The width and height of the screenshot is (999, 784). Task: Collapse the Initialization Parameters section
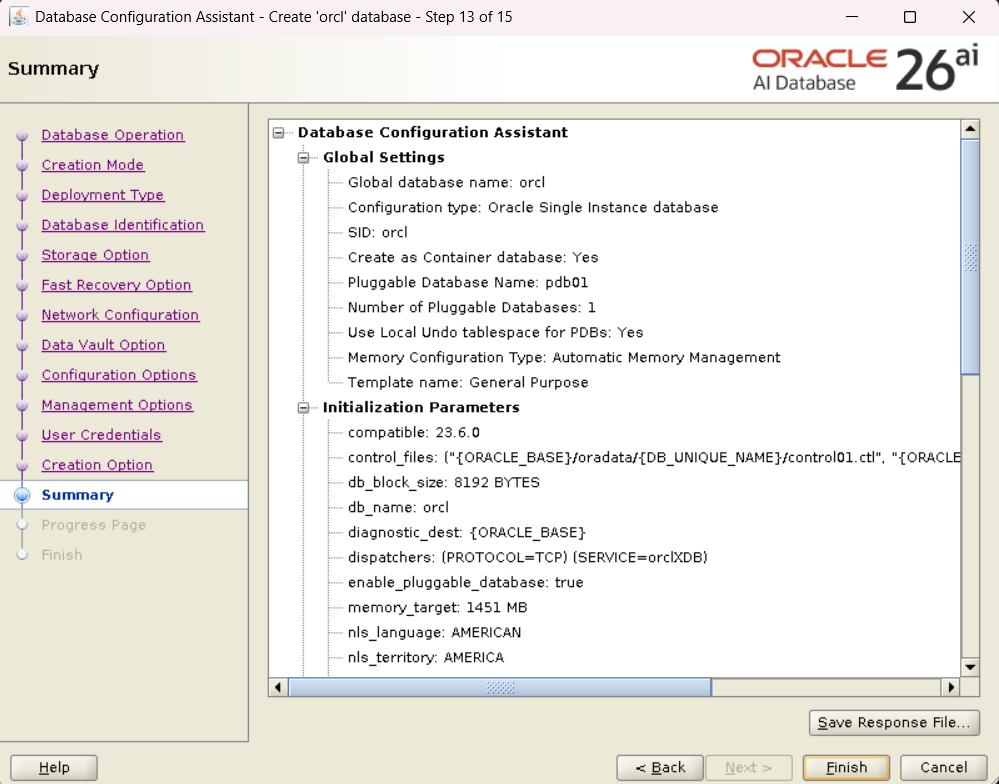pyautogui.click(x=304, y=407)
